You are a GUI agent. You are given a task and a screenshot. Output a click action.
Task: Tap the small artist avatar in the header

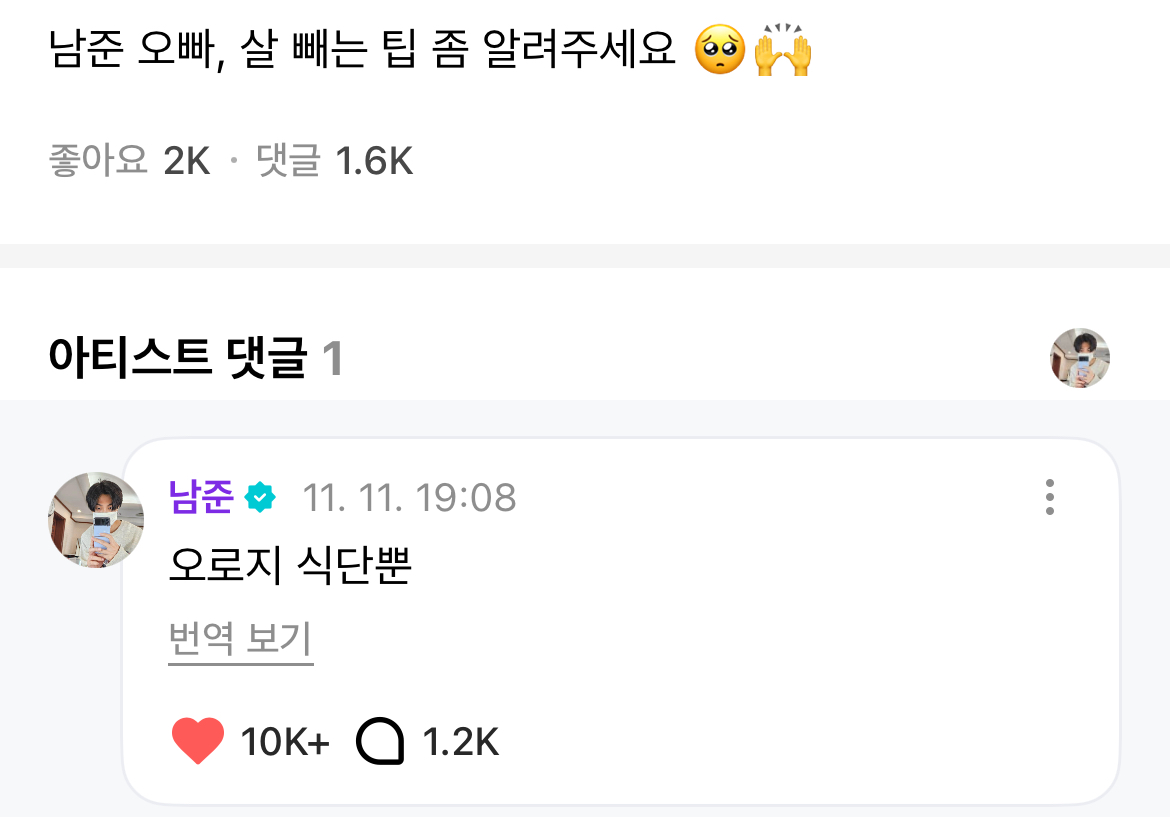tap(1080, 358)
